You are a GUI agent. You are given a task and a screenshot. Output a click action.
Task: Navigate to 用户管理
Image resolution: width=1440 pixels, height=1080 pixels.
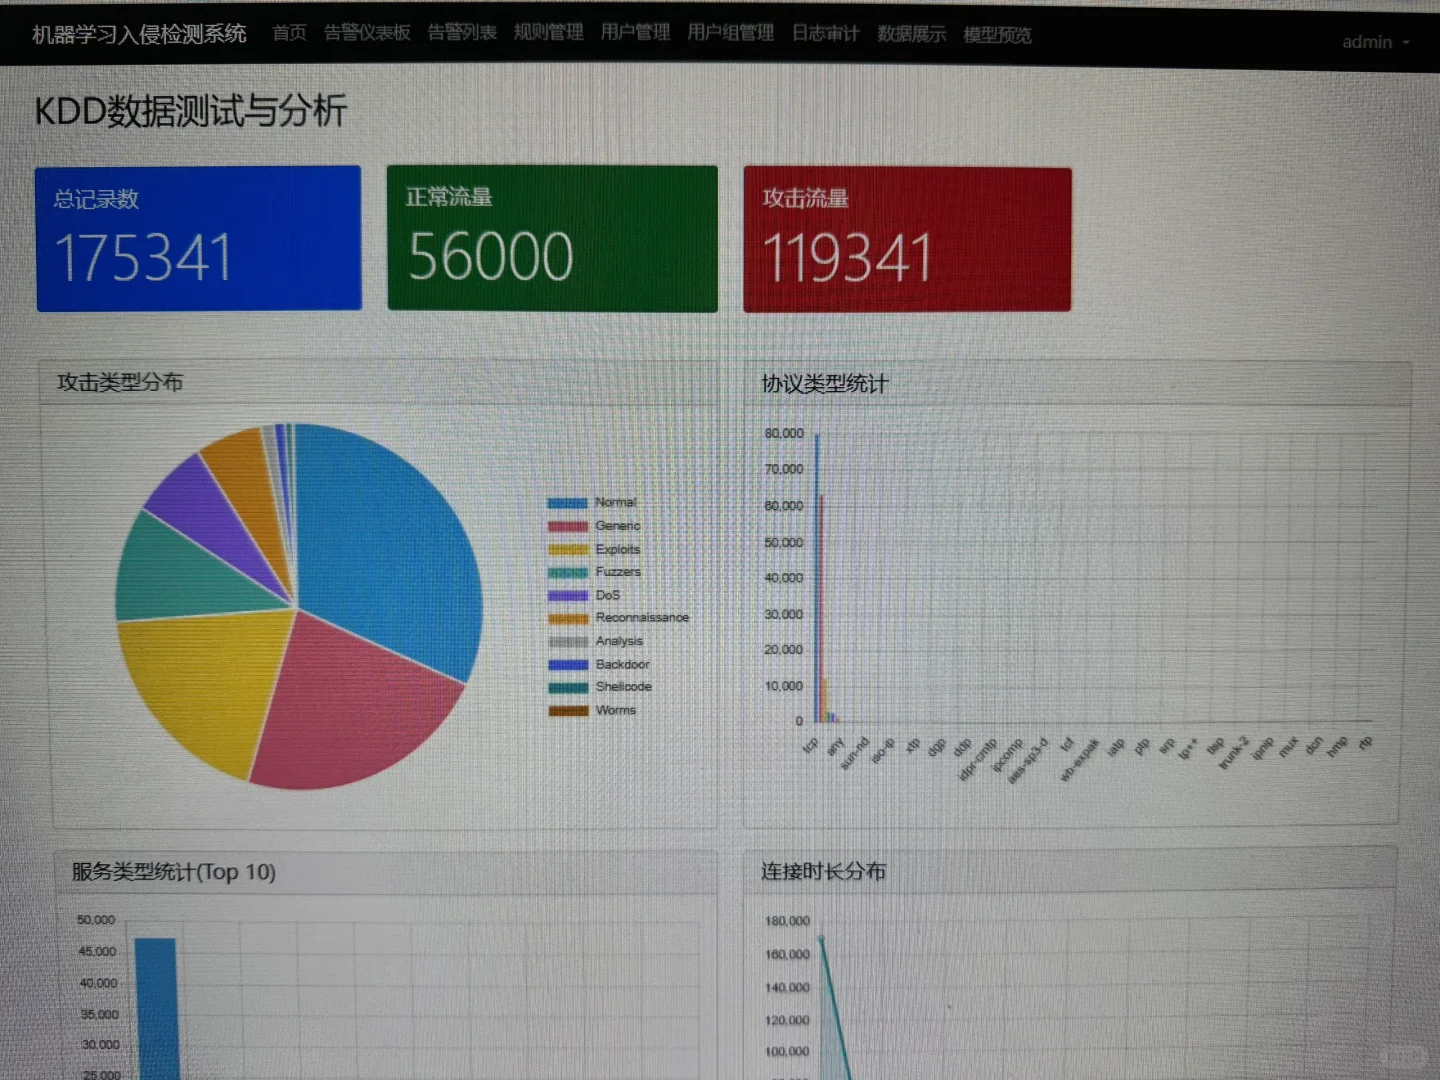[x=635, y=33]
